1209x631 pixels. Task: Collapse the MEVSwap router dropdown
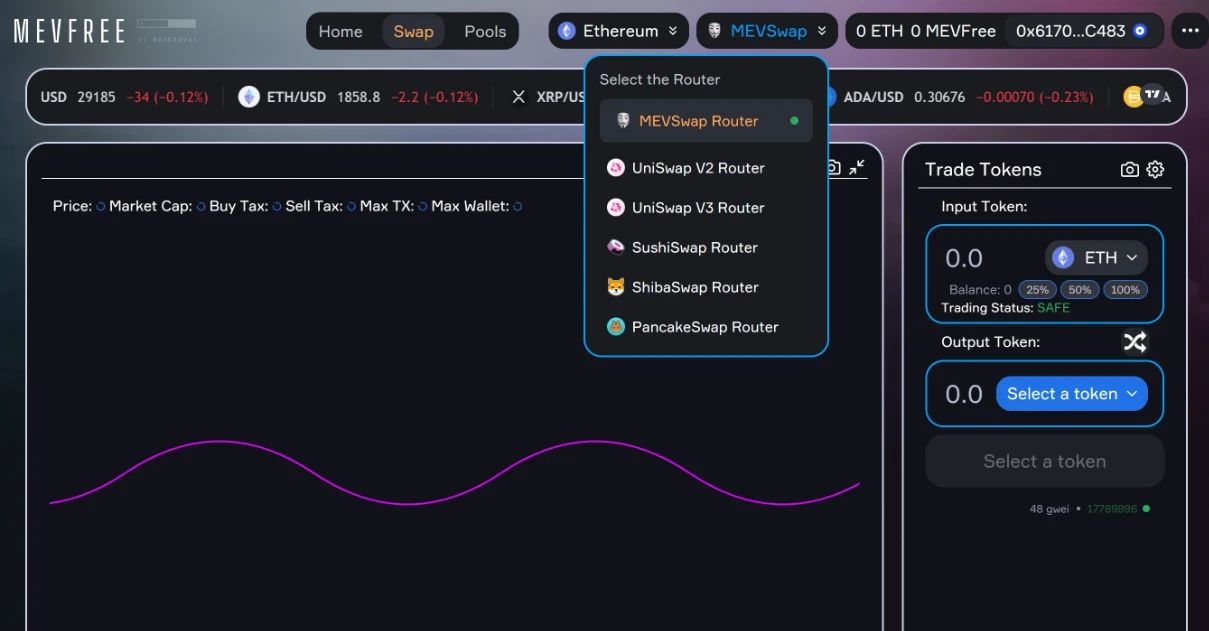tap(767, 31)
